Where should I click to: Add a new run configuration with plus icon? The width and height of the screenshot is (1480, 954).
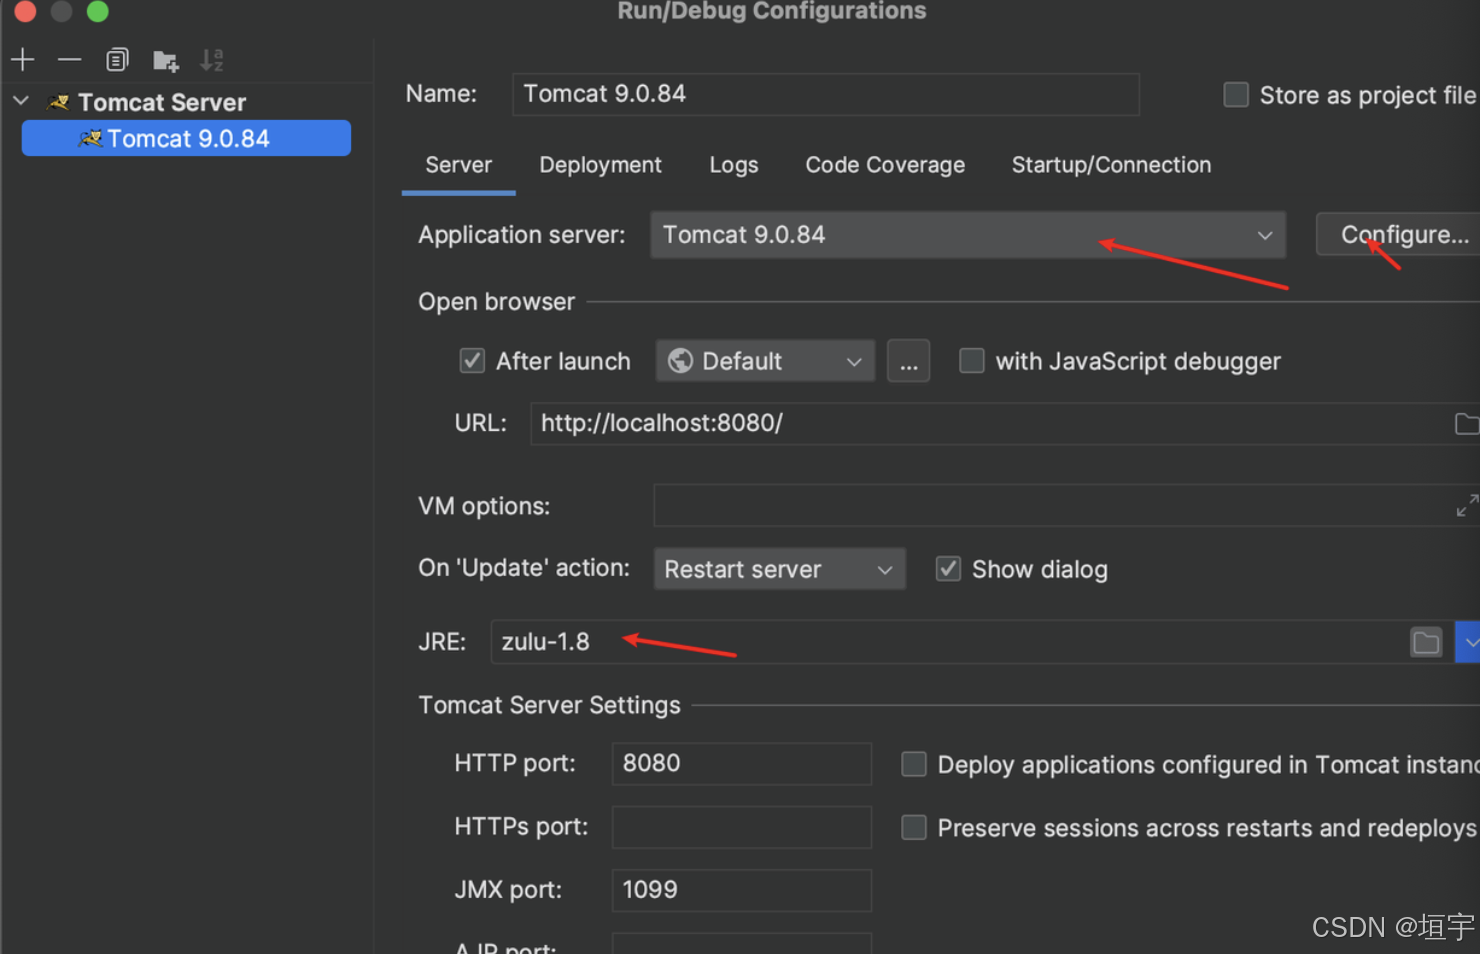pos(23,60)
